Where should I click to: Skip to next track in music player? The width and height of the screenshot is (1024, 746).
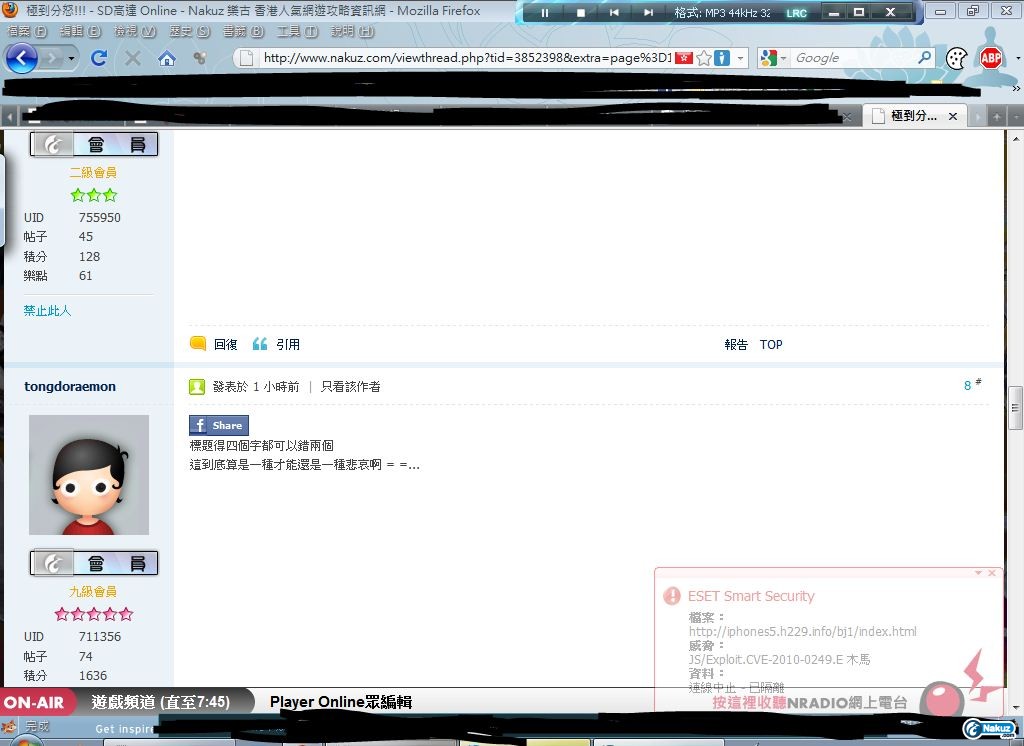[648, 13]
